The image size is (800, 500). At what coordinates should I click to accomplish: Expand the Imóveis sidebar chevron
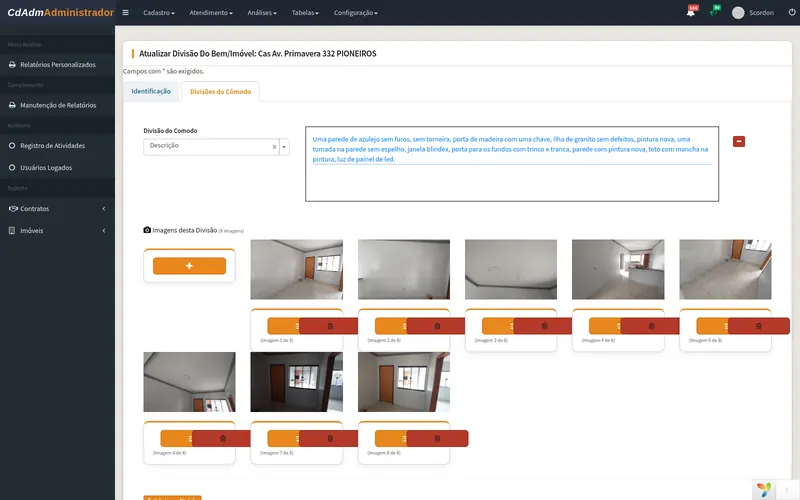coord(104,231)
